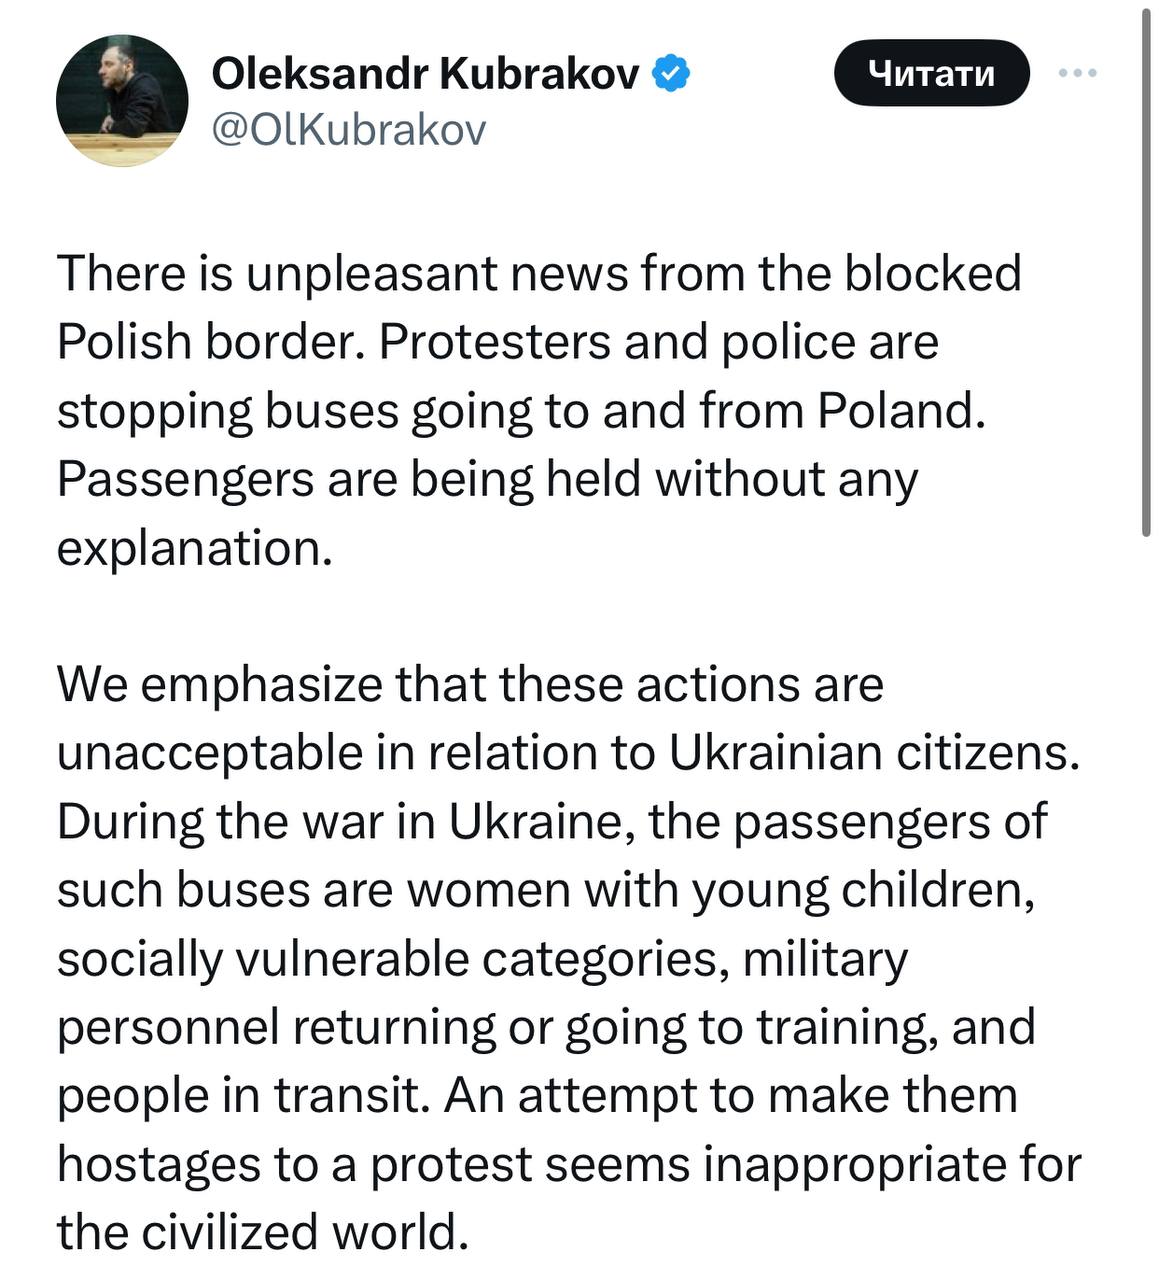The height and width of the screenshot is (1280, 1159).
Task: Click the line starting "stopping buses going"
Action: tap(521, 411)
